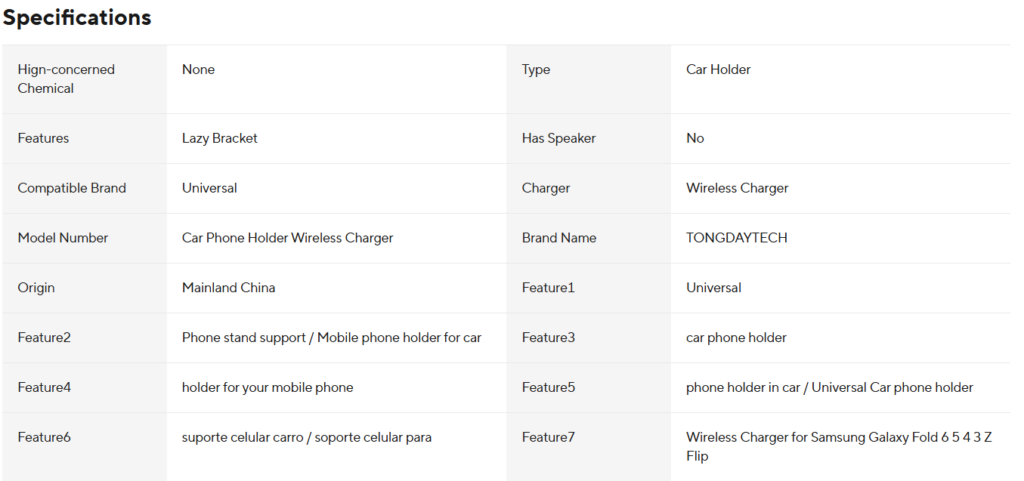Select the TONGDAYTECH brand name value
Image resolution: width=1024 pixels, height=481 pixels.
(x=736, y=238)
